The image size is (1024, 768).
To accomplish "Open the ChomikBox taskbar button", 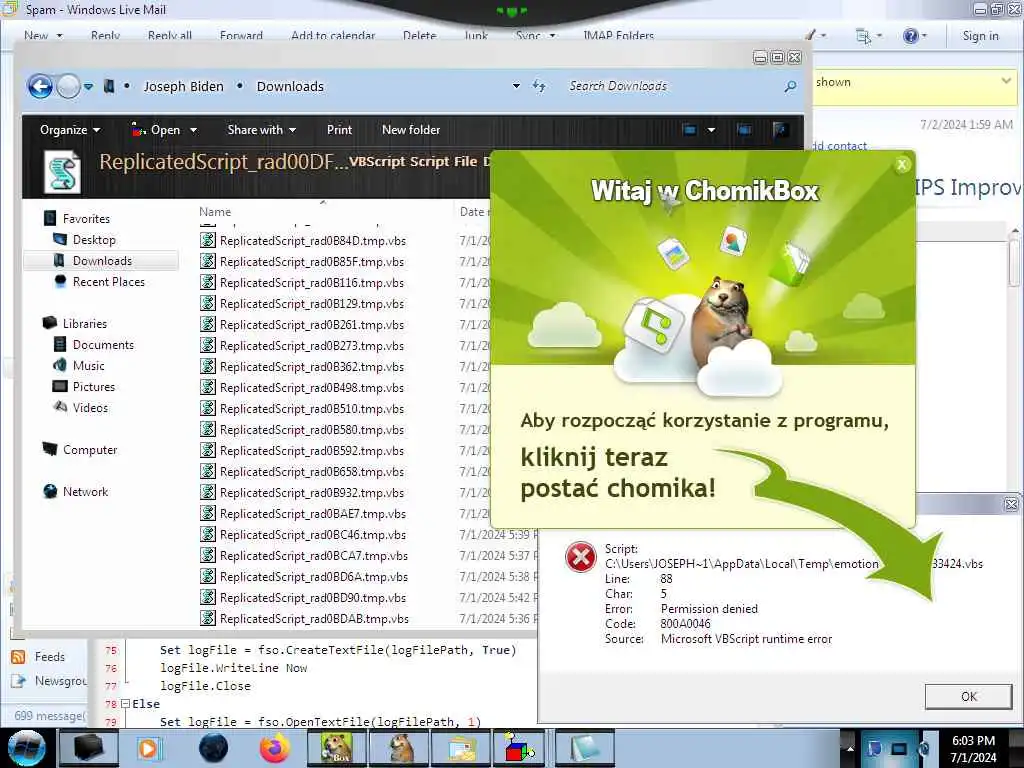I will [337, 748].
